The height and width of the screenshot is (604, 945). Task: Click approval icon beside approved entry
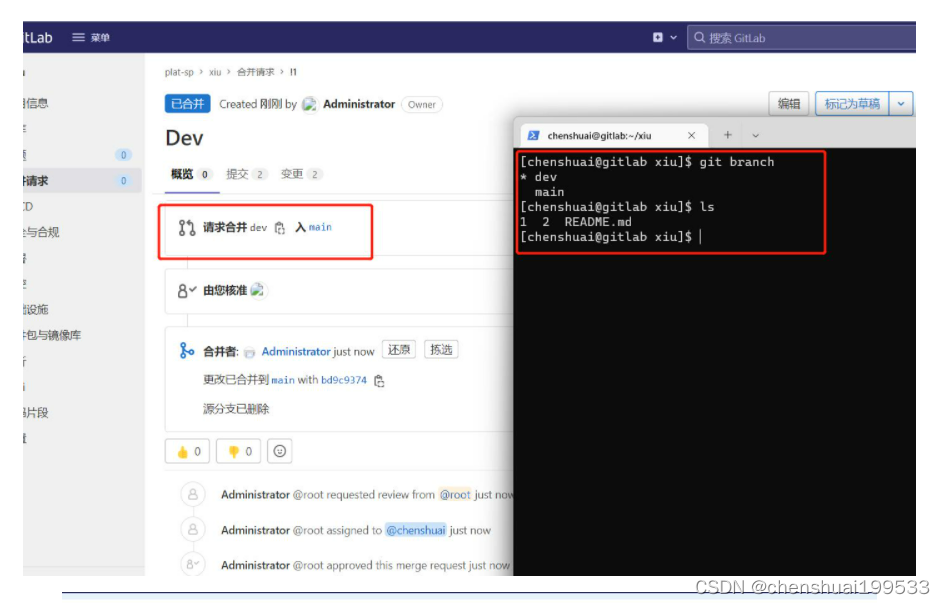tap(193, 564)
